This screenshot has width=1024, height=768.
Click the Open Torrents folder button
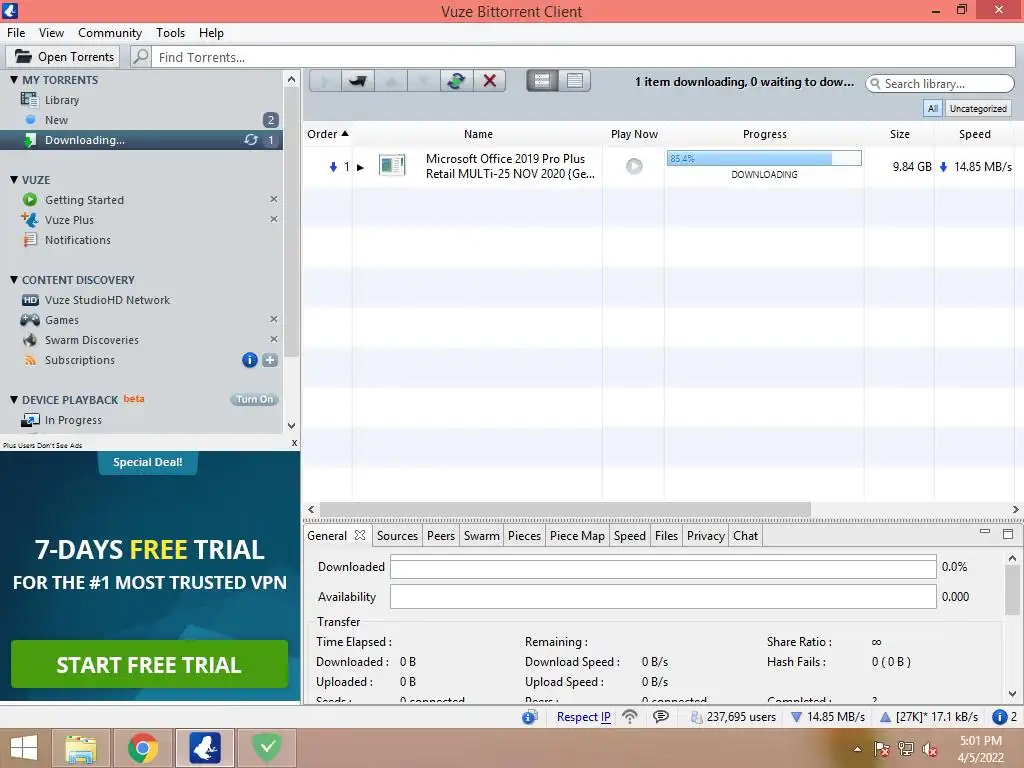point(63,57)
